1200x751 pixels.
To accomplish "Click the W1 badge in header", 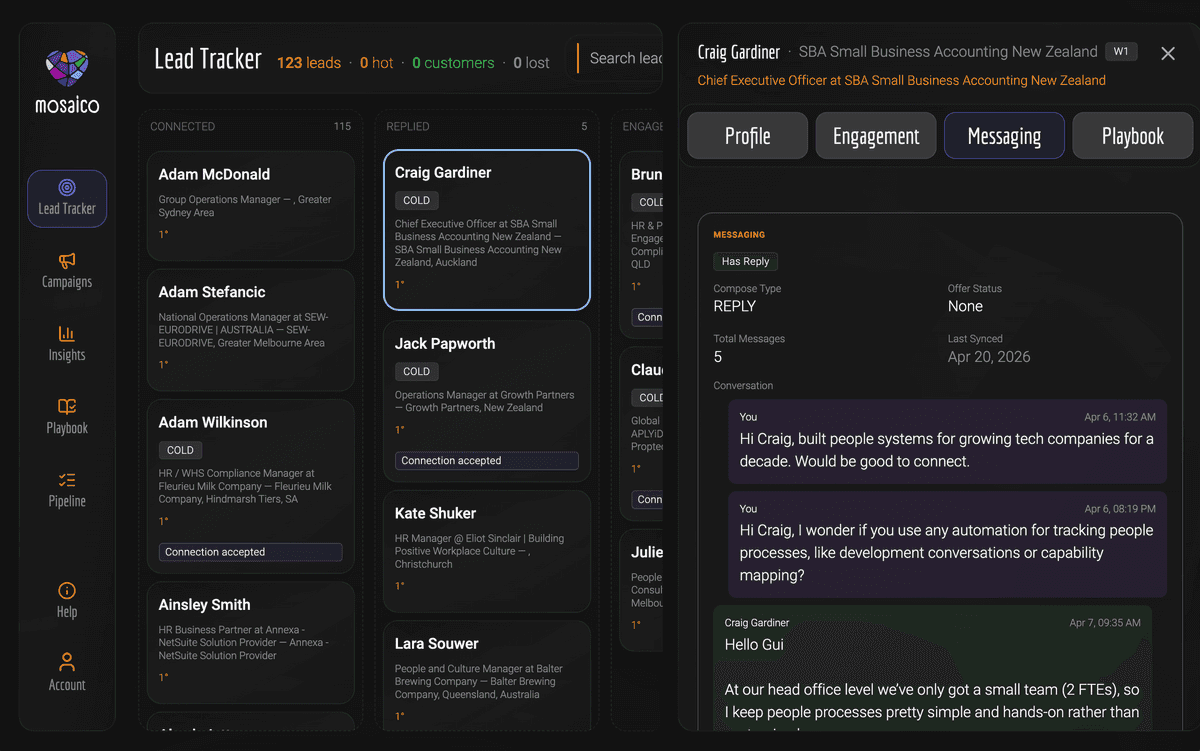I will pos(1121,52).
